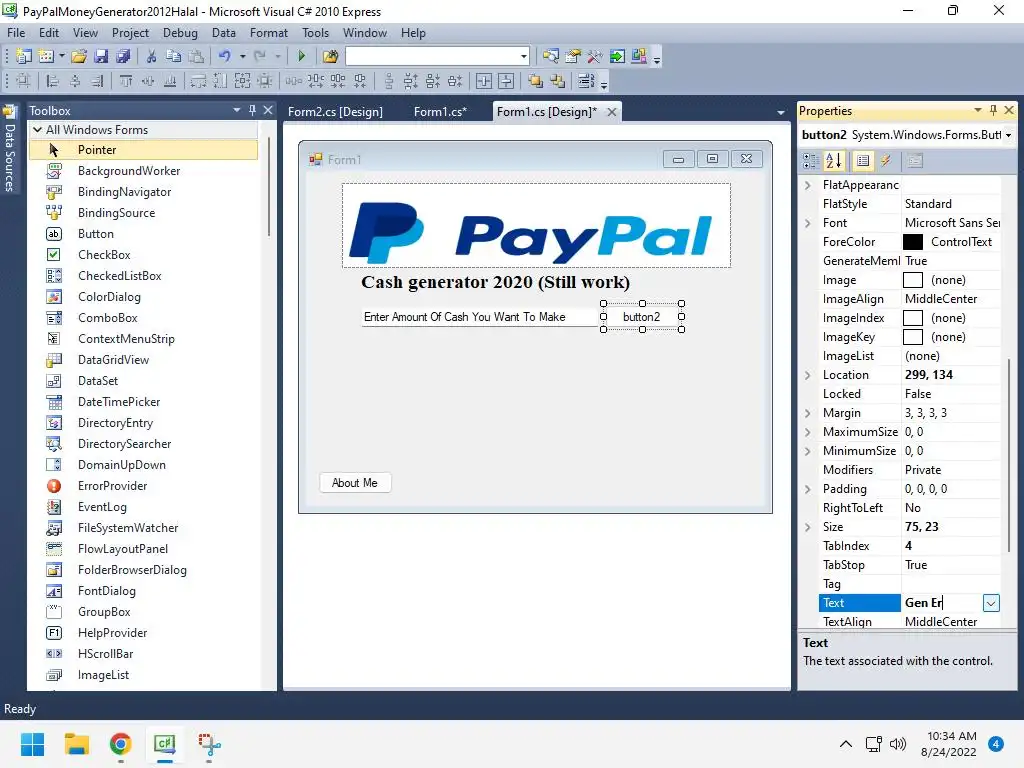Click the Send to Back icon

558,81
